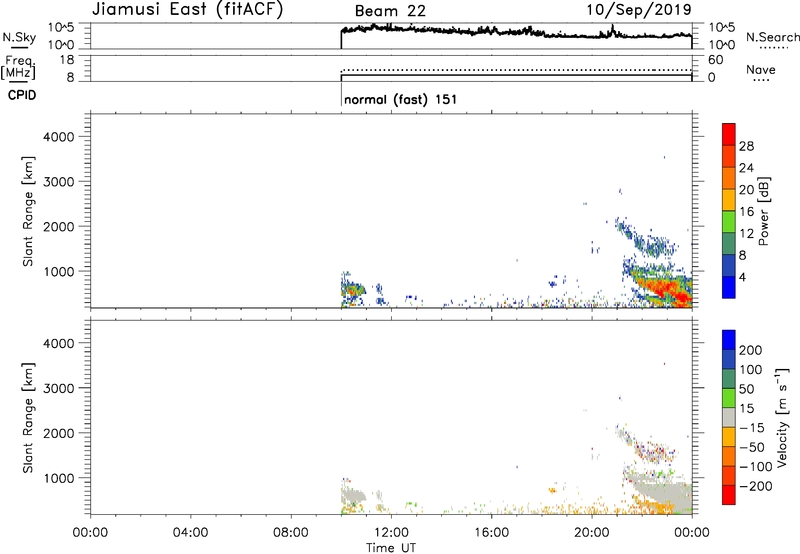
Task: Click the '12:00' time axis tick
Action: click(x=391, y=533)
